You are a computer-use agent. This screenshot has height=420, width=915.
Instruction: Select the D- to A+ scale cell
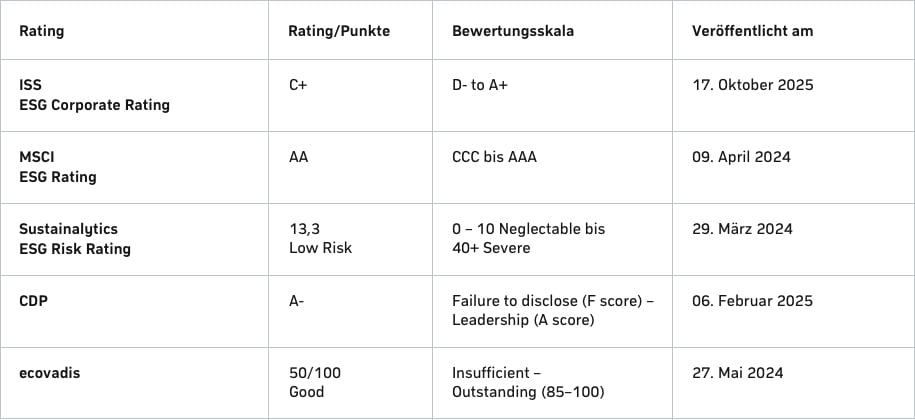(x=480, y=85)
